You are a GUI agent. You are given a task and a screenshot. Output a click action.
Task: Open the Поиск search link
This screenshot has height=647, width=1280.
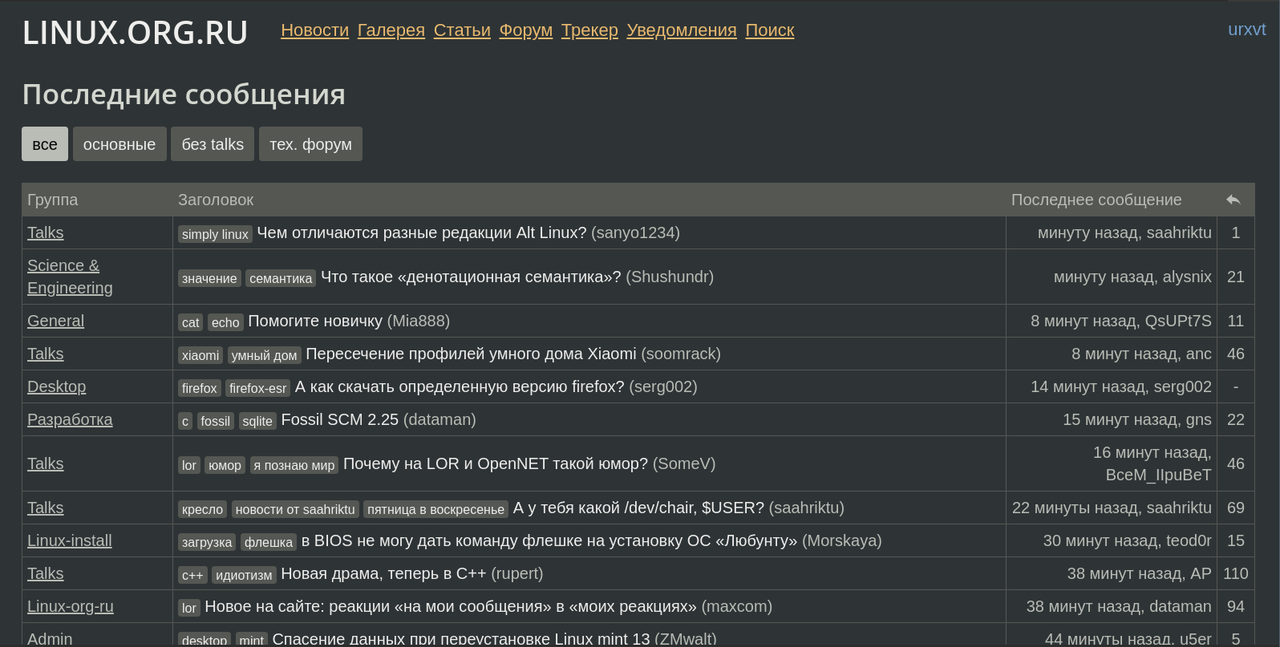point(770,30)
